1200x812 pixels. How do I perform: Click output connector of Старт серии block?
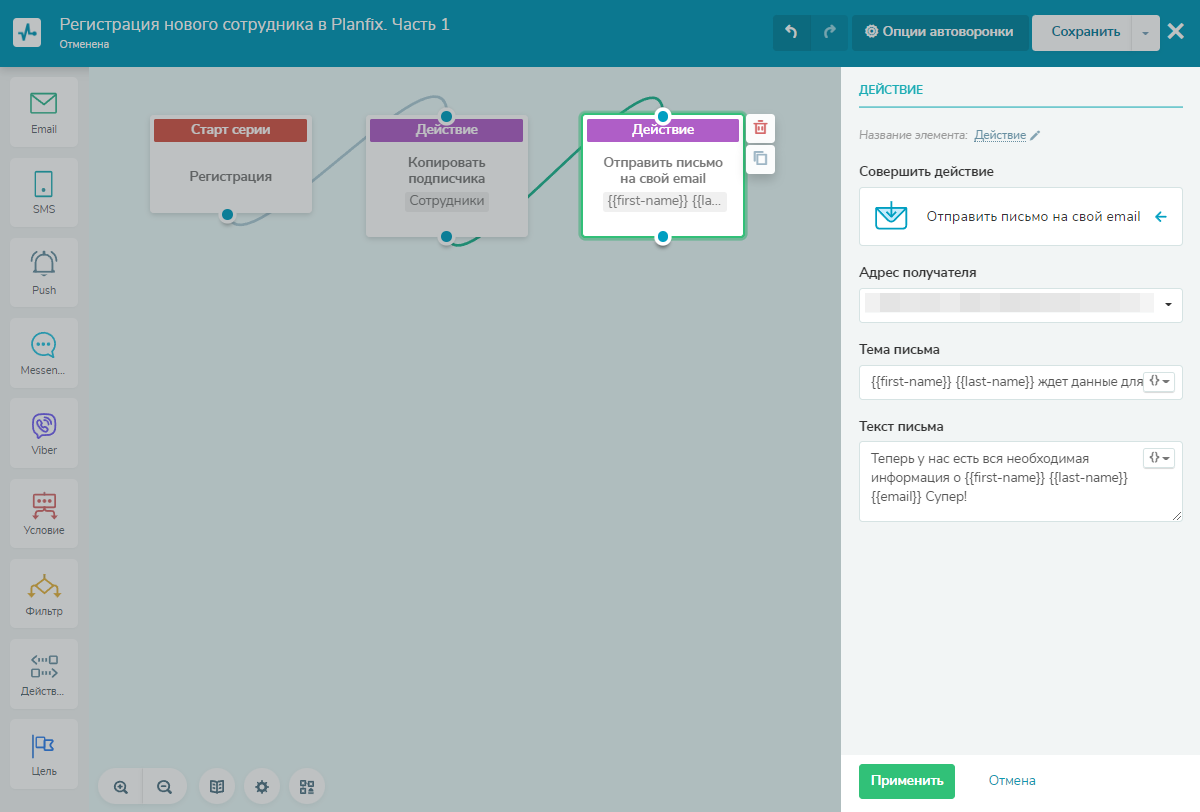coord(228,215)
